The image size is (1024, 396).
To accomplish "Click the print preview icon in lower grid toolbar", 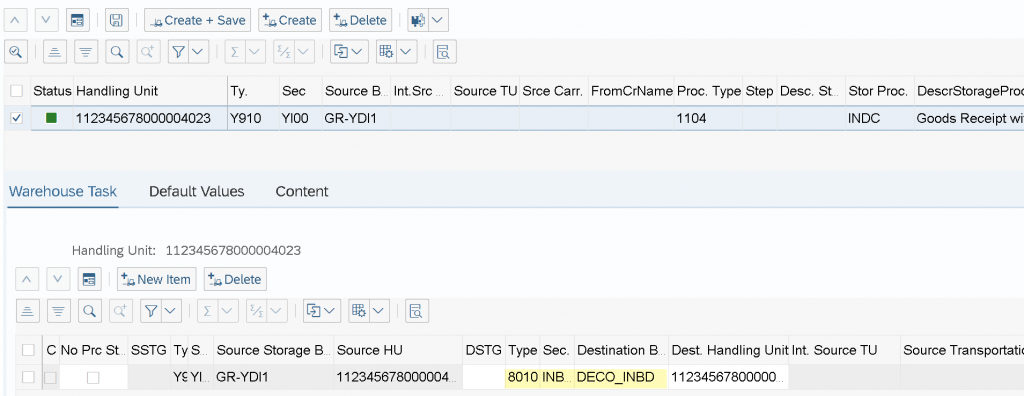I will (x=417, y=311).
